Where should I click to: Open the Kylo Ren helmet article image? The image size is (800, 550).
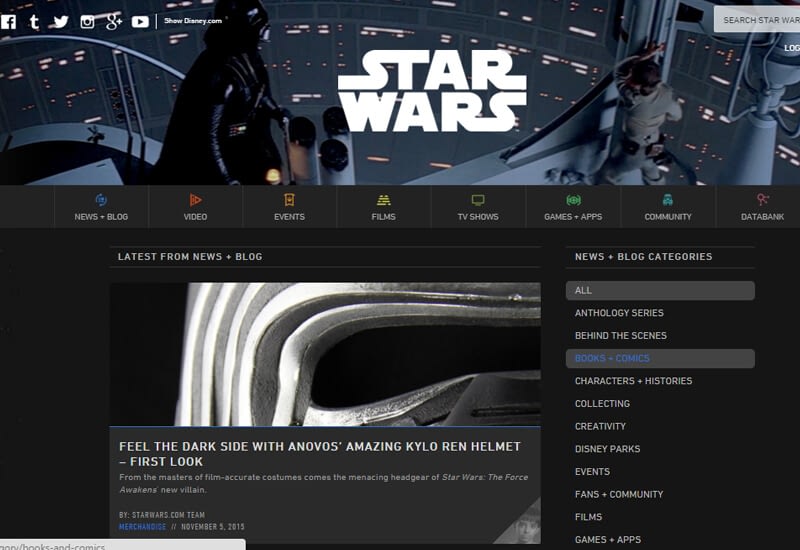pyautogui.click(x=325, y=354)
